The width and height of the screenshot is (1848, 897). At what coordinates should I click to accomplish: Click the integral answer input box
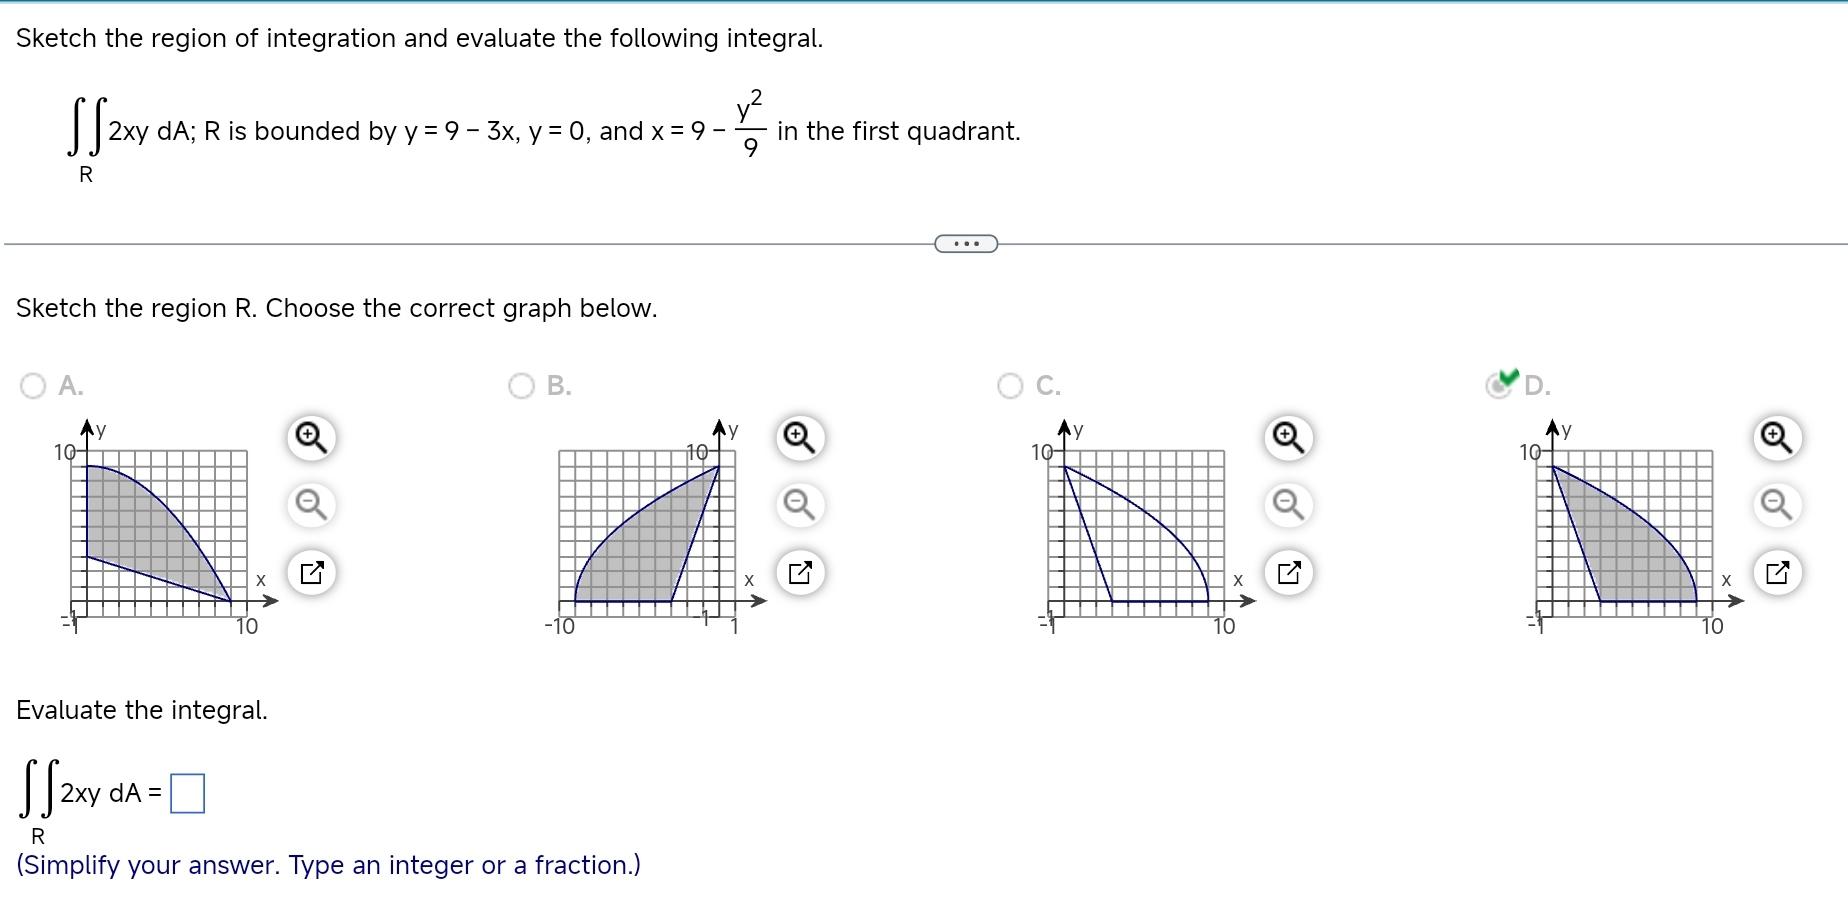187,791
